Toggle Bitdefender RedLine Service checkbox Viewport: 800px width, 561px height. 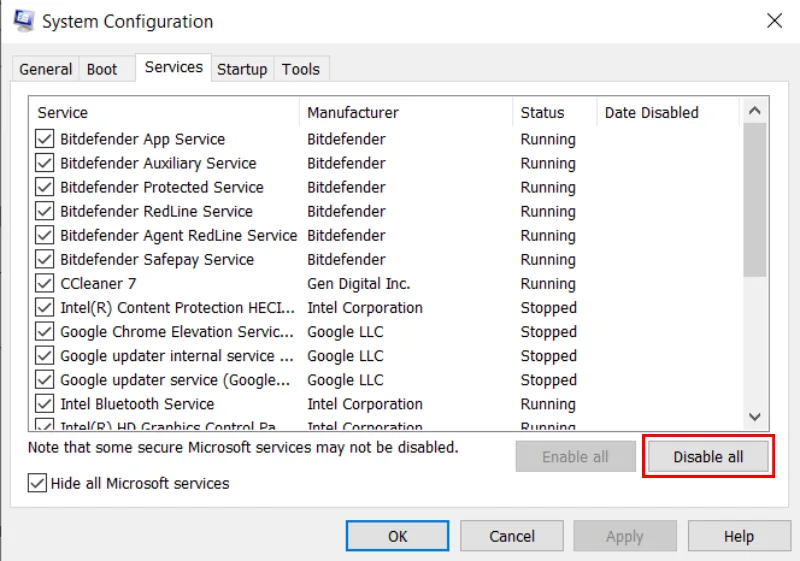pyautogui.click(x=44, y=211)
